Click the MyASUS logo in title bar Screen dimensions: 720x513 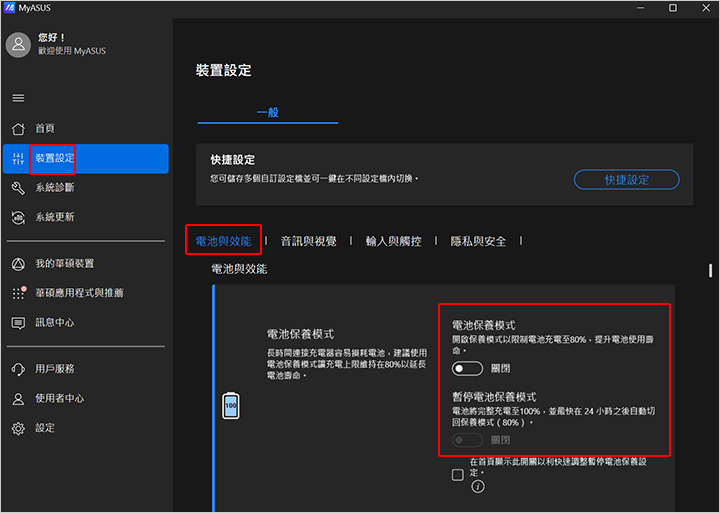[9, 8]
